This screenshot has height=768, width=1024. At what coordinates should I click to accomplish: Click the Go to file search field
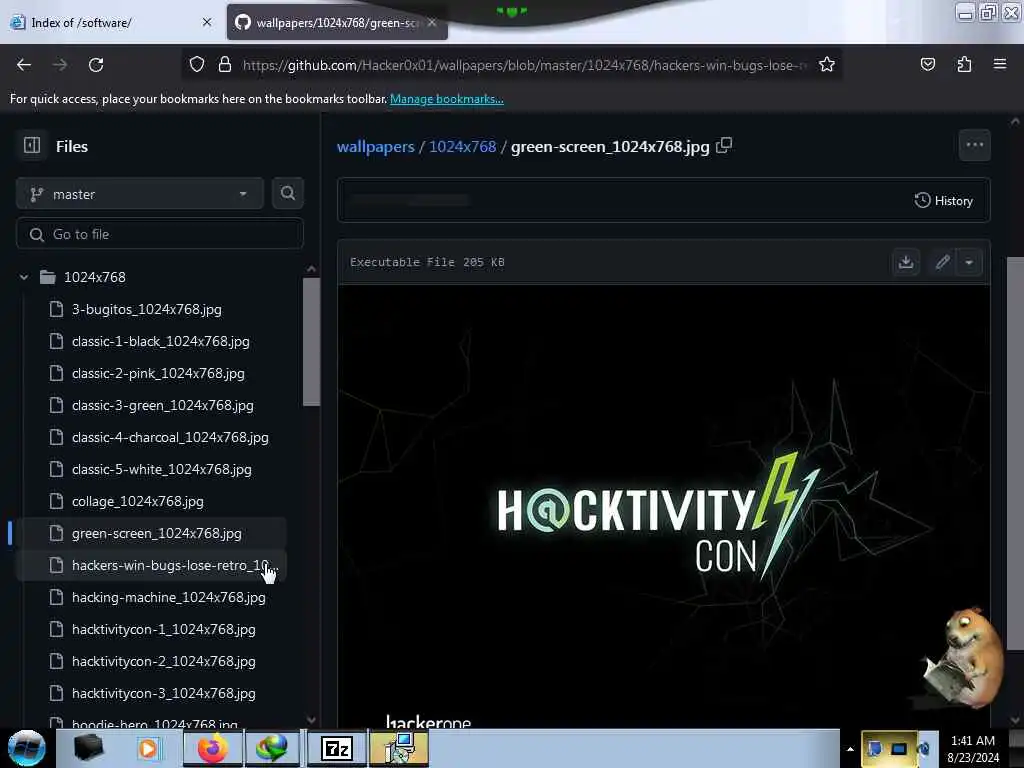coord(160,234)
